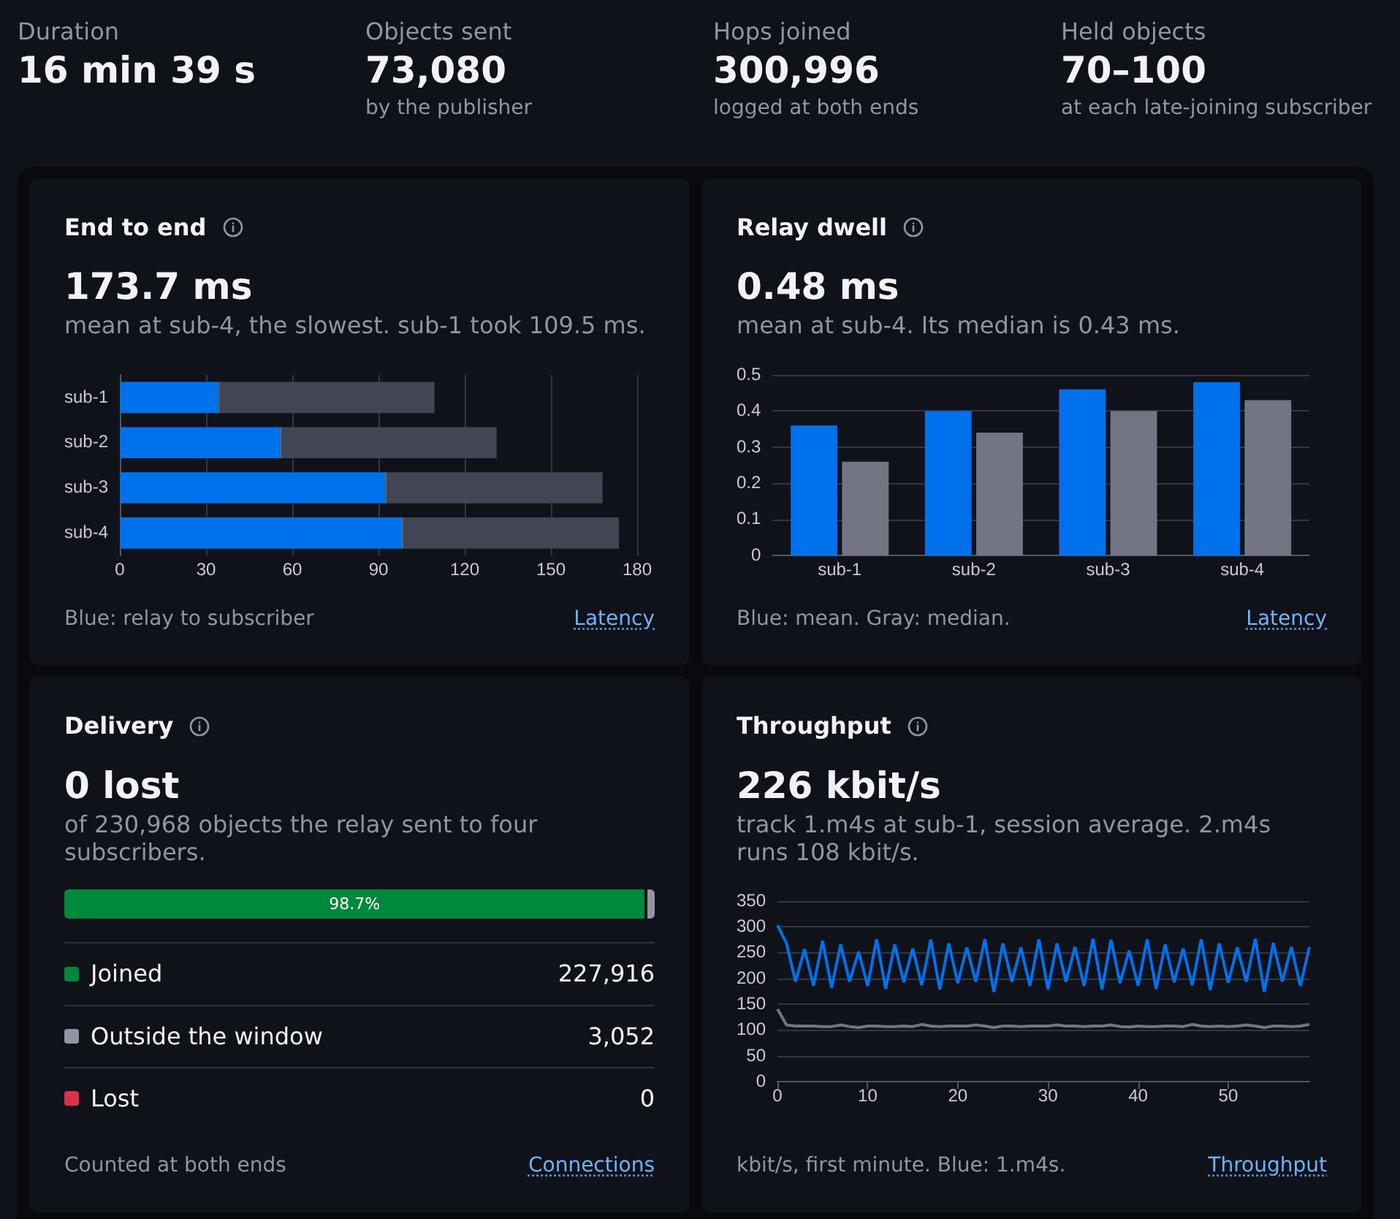This screenshot has width=1400, height=1219.
Task: Click the 'Outside the window' row label
Action: pos(207,1036)
